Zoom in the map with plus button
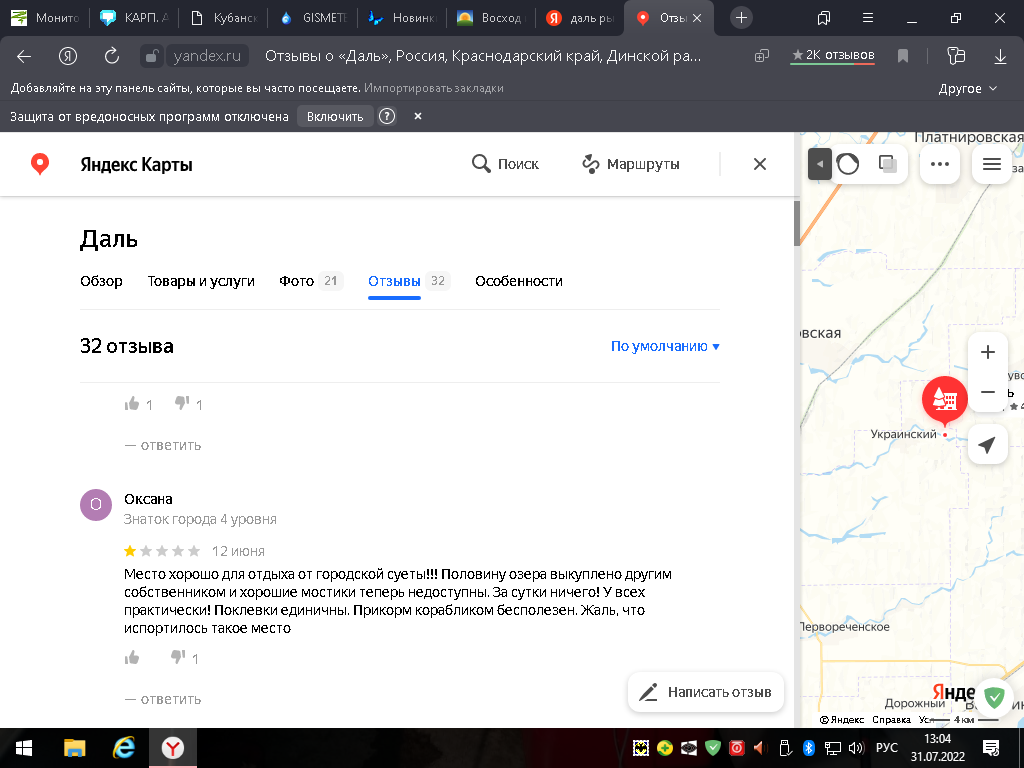Viewport: 1024px width, 768px height. point(988,352)
